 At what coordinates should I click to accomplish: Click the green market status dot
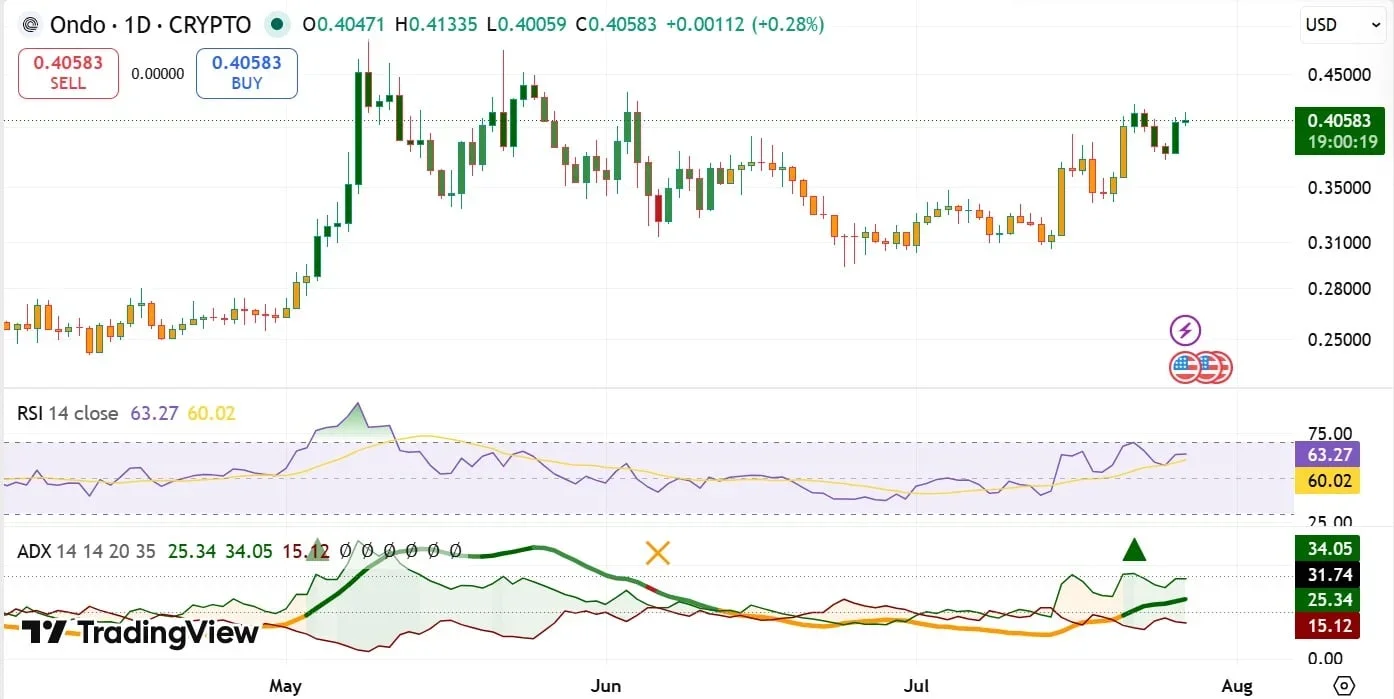[277, 24]
